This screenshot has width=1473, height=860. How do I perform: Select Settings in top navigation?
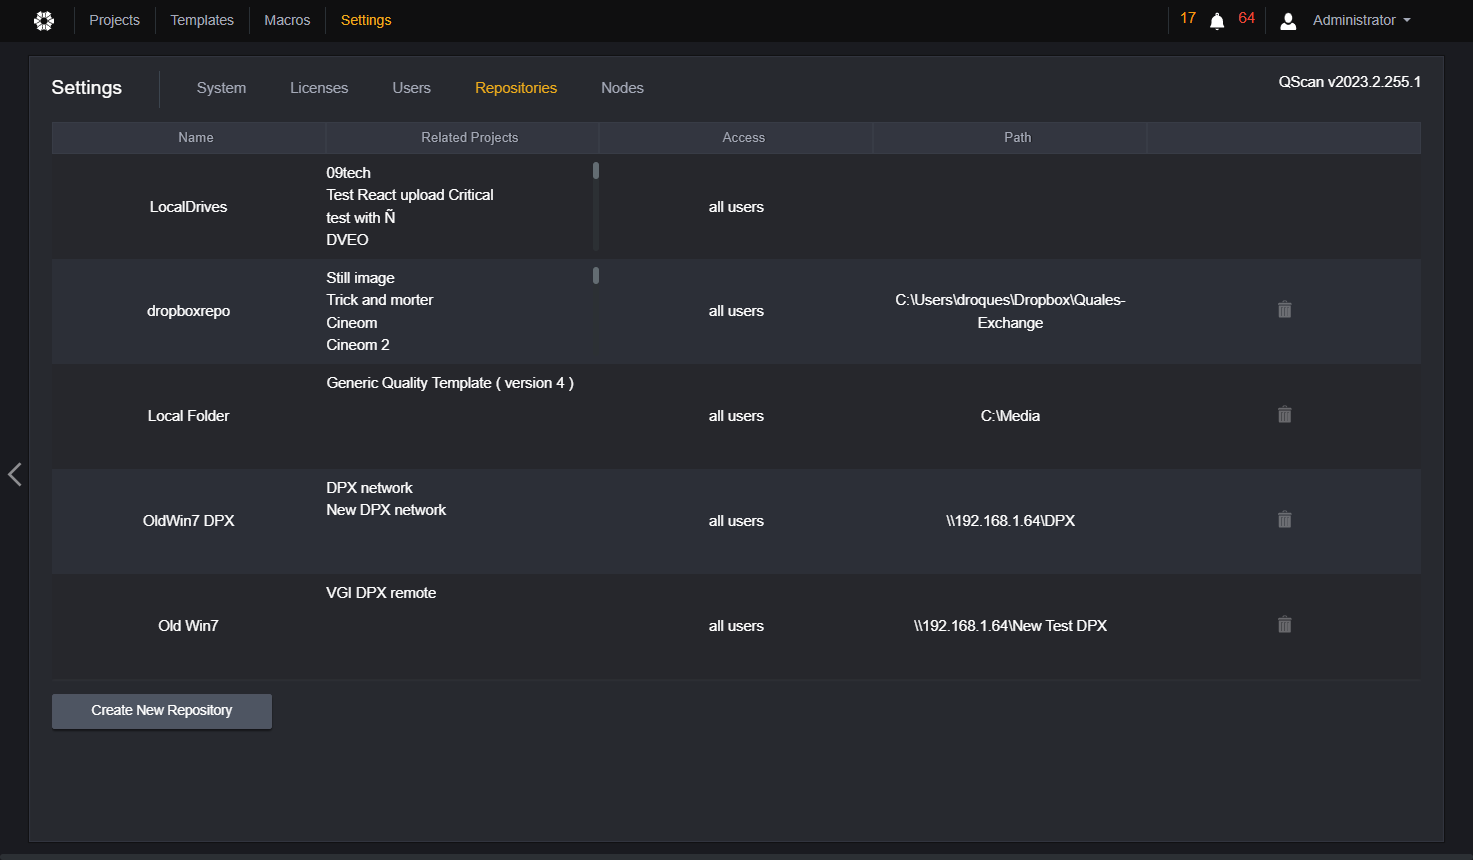pos(366,20)
